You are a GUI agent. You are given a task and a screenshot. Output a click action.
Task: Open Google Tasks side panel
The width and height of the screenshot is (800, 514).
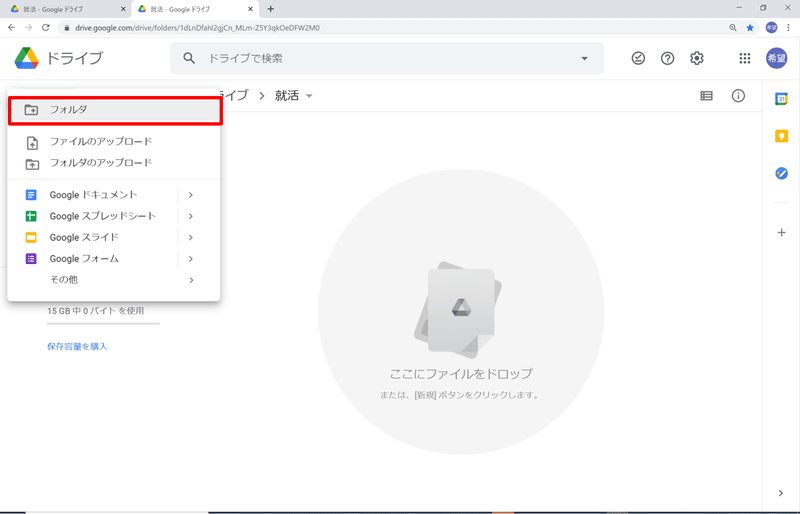click(x=781, y=174)
